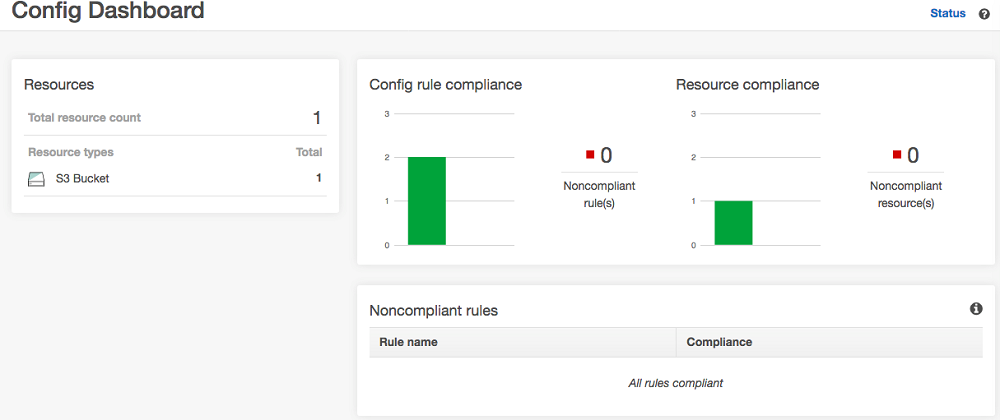Image resolution: width=1000 pixels, height=420 pixels.
Task: Click the Rule name column header
Action: tap(408, 342)
